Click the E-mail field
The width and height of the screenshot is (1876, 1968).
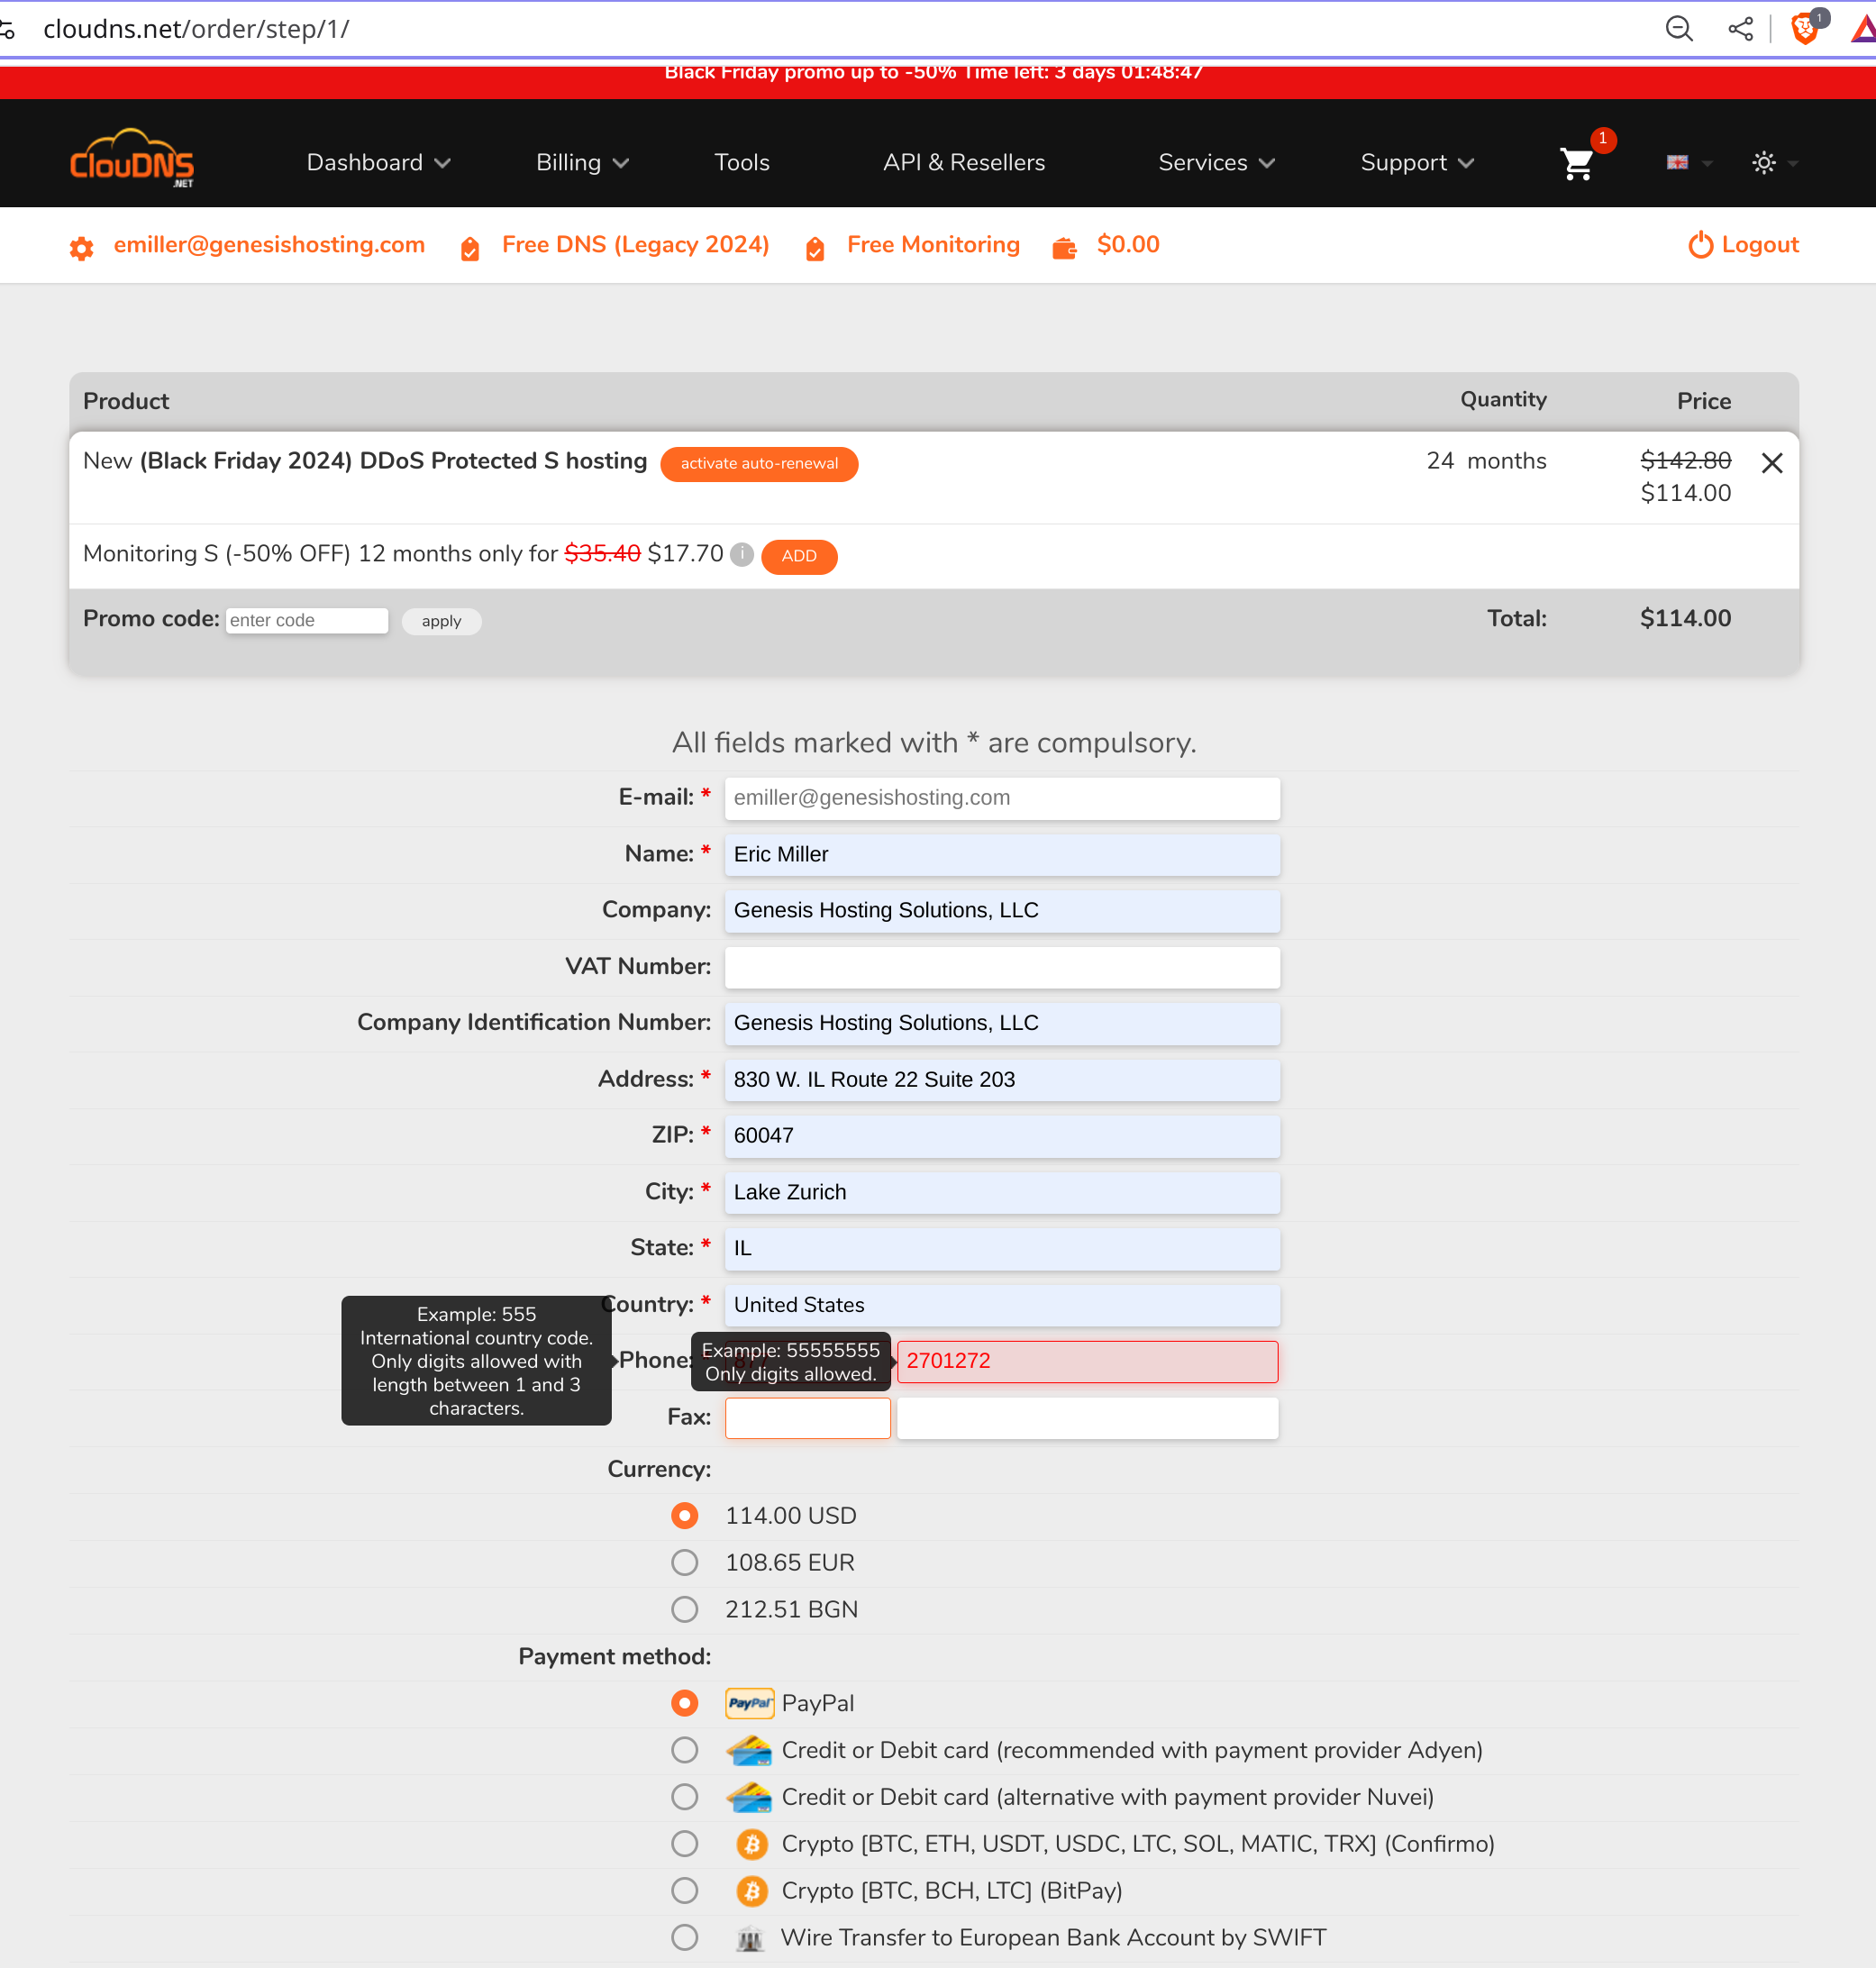click(1002, 798)
